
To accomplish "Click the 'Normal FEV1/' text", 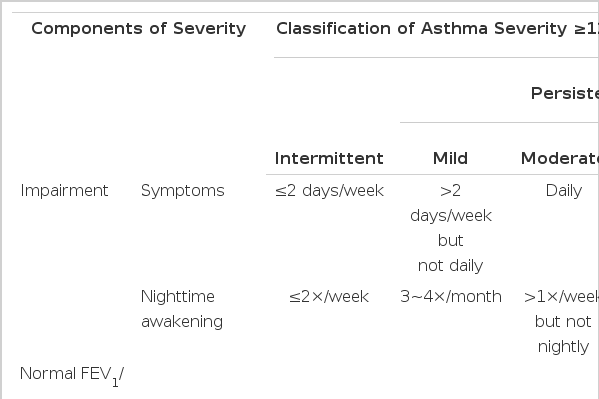I will pyautogui.click(x=72, y=375).
